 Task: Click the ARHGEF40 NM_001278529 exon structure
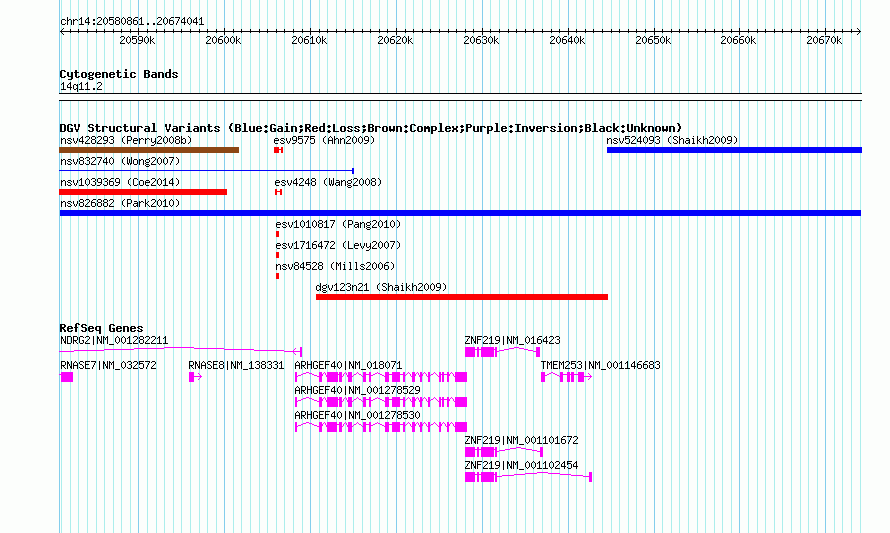[381, 402]
